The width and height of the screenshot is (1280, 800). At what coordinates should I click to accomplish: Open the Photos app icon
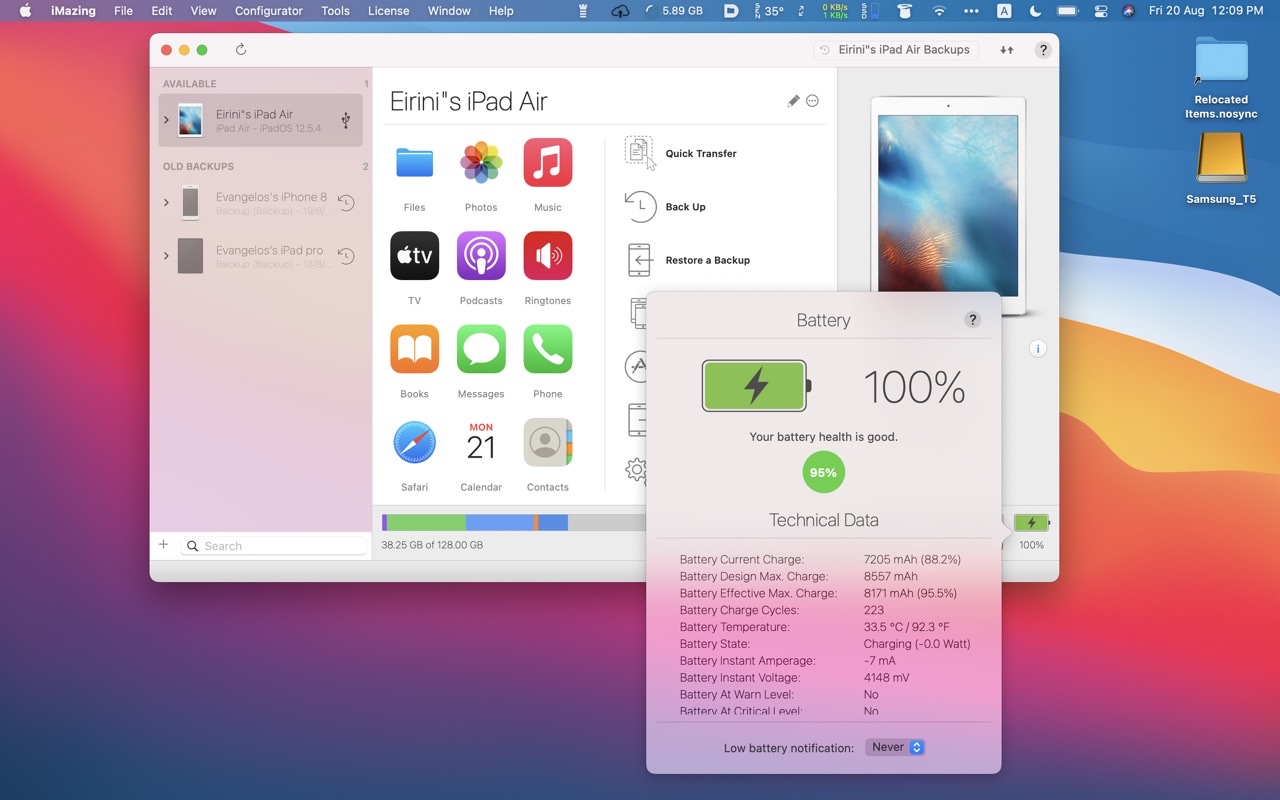[x=481, y=163]
